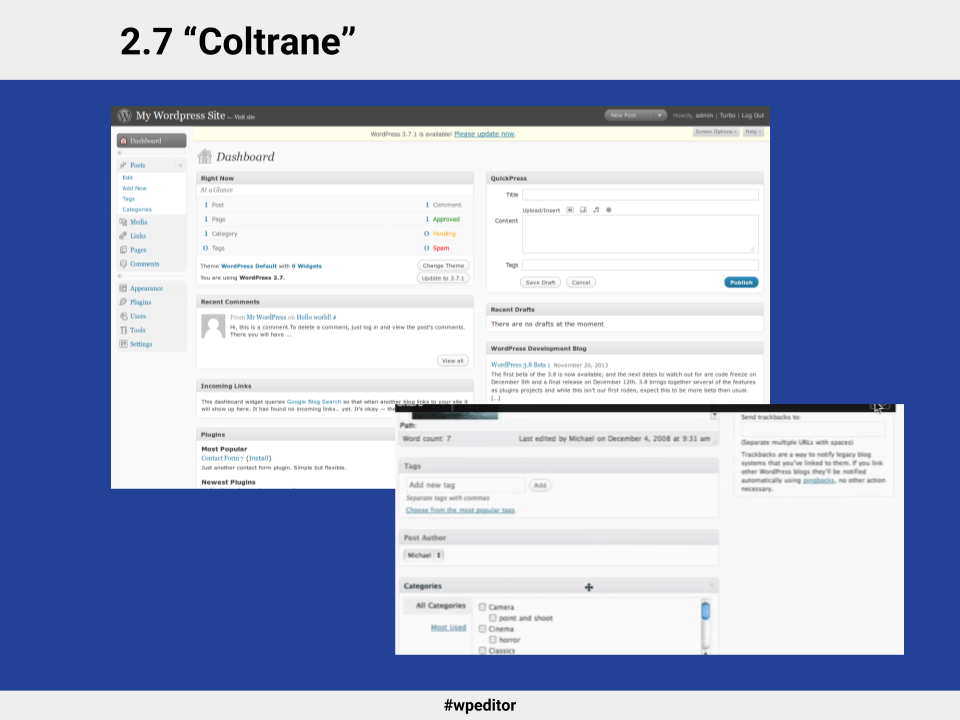Click the Save Draft button
This screenshot has height=720, width=960.
(540, 282)
